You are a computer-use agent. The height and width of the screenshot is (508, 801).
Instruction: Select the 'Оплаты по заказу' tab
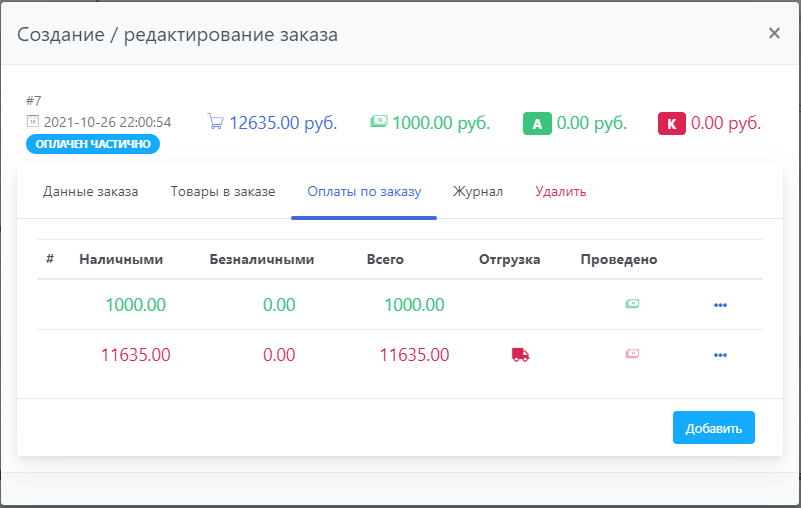coord(364,191)
